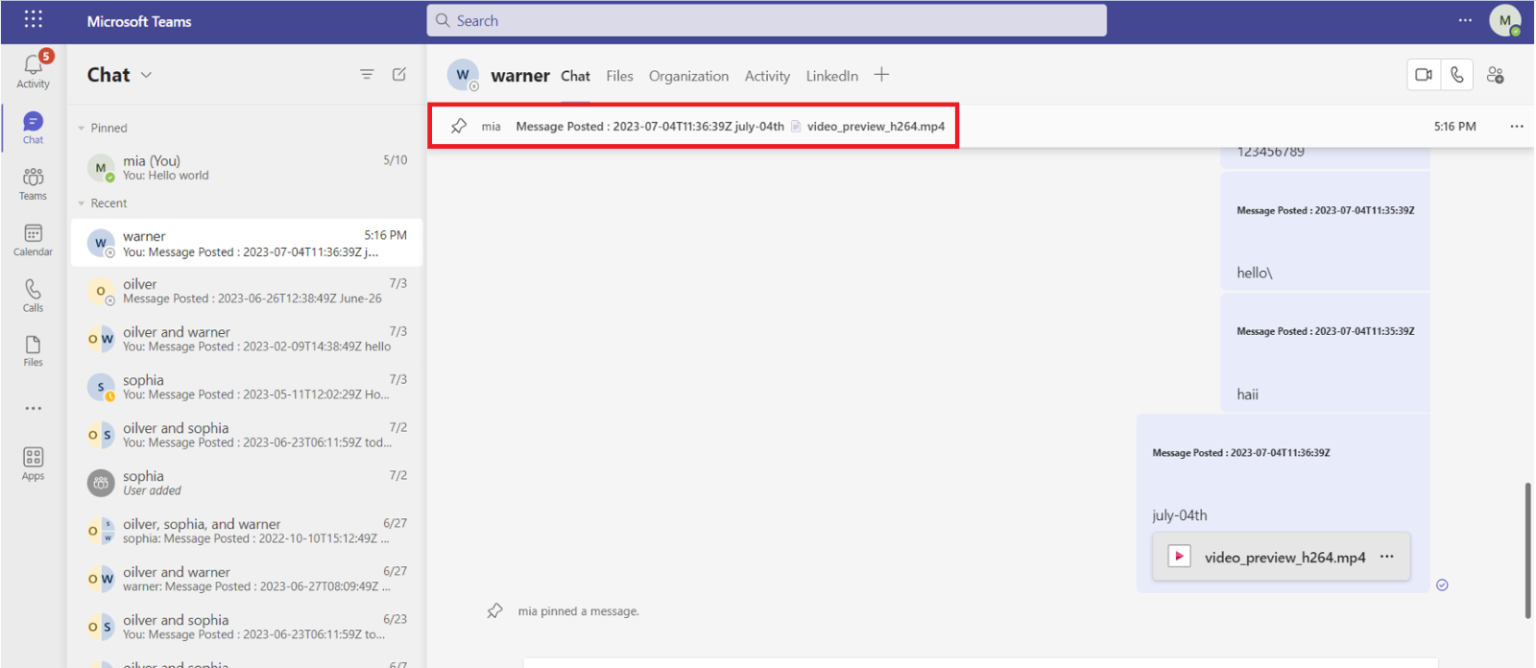Open the Chat dropdown arrow
Viewport: 1536px width, 668px height.
coord(144,74)
